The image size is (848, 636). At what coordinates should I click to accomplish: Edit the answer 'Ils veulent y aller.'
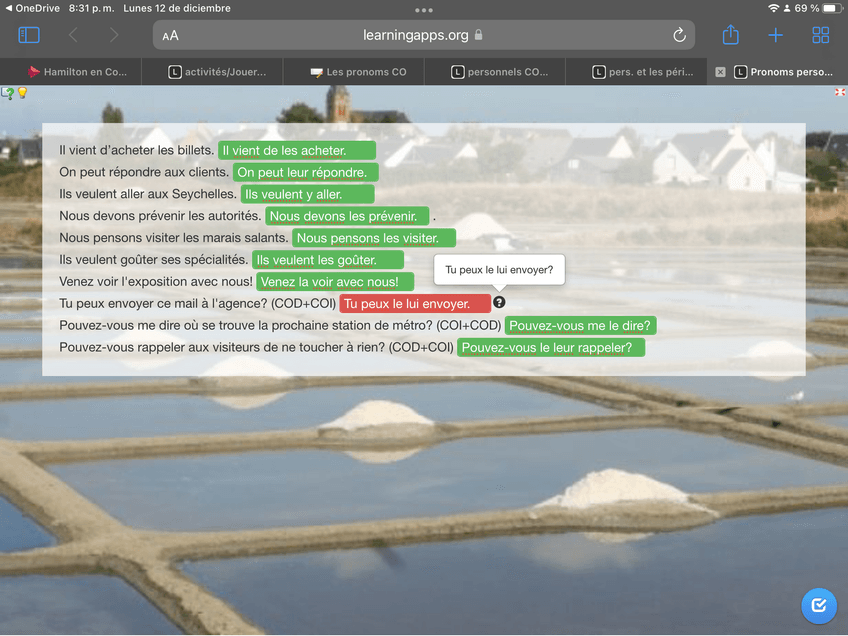(308, 194)
